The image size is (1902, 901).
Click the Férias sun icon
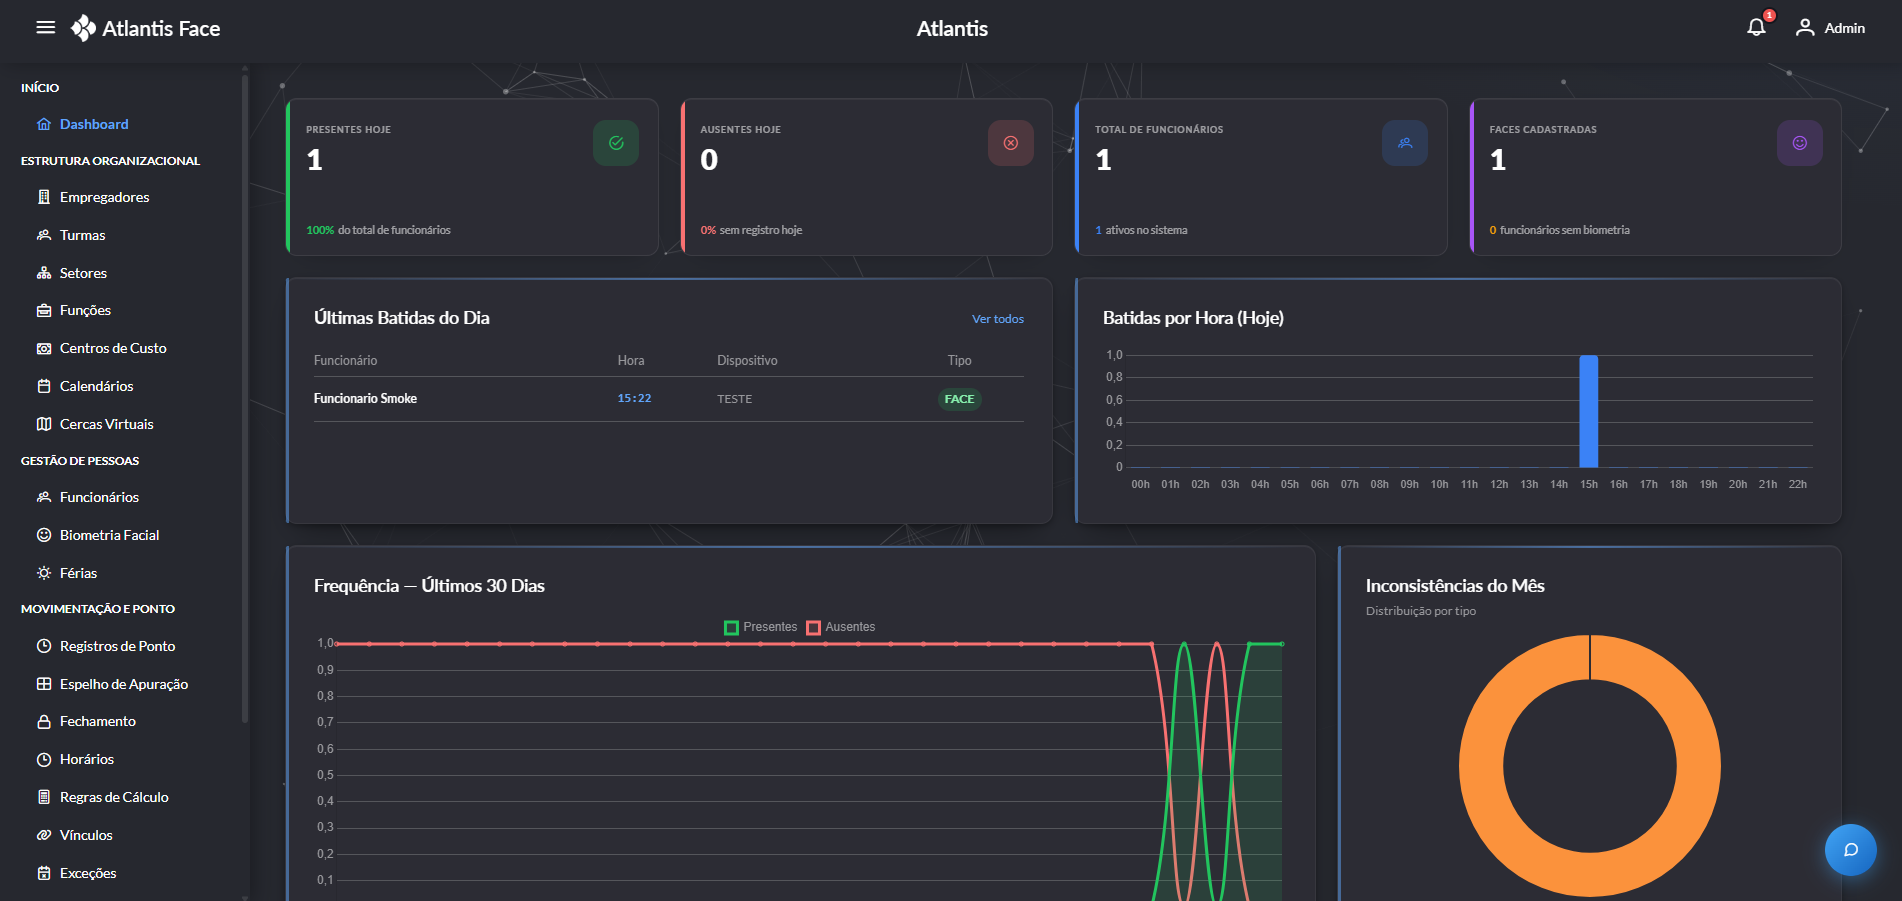(x=44, y=573)
